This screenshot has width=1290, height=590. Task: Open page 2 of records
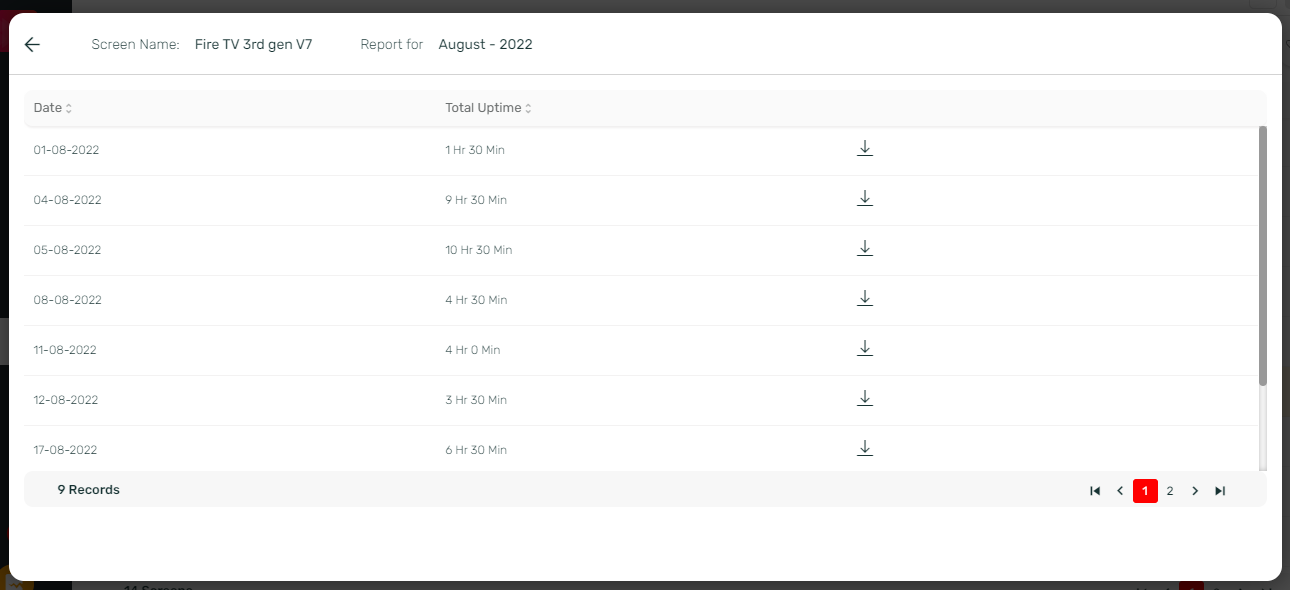[1170, 491]
